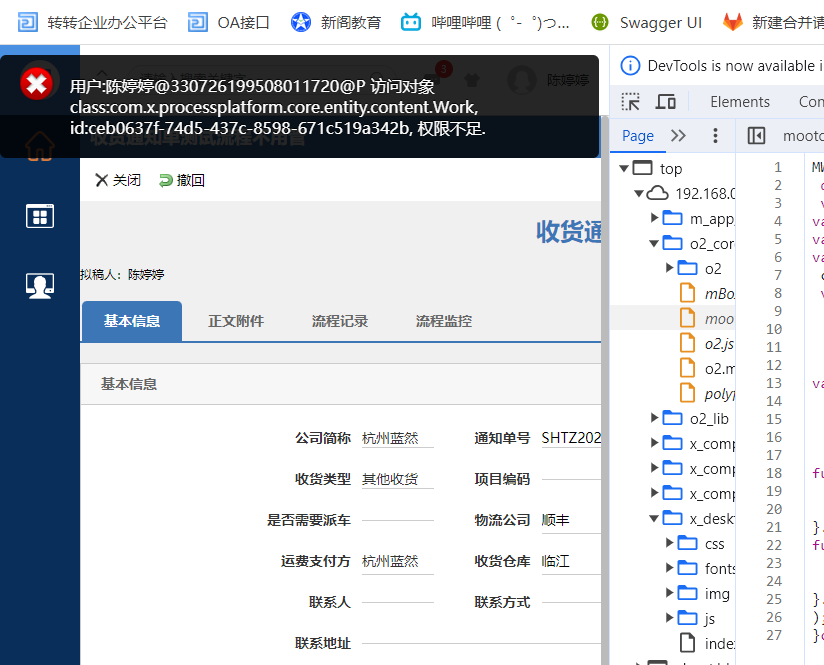The height and width of the screenshot is (665, 824).
Task: Collapse the top frame tree node
Action: [624, 168]
